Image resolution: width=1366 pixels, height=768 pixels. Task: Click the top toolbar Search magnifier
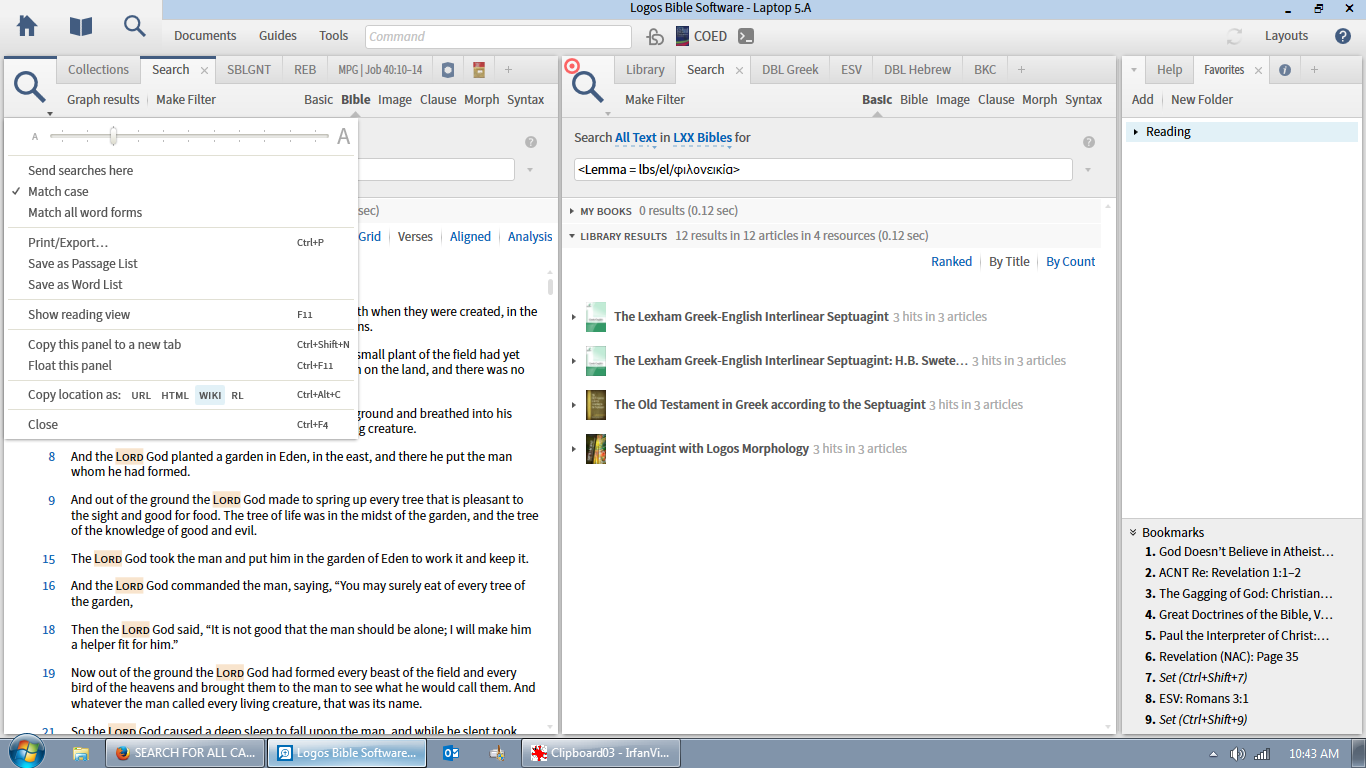pyautogui.click(x=135, y=27)
